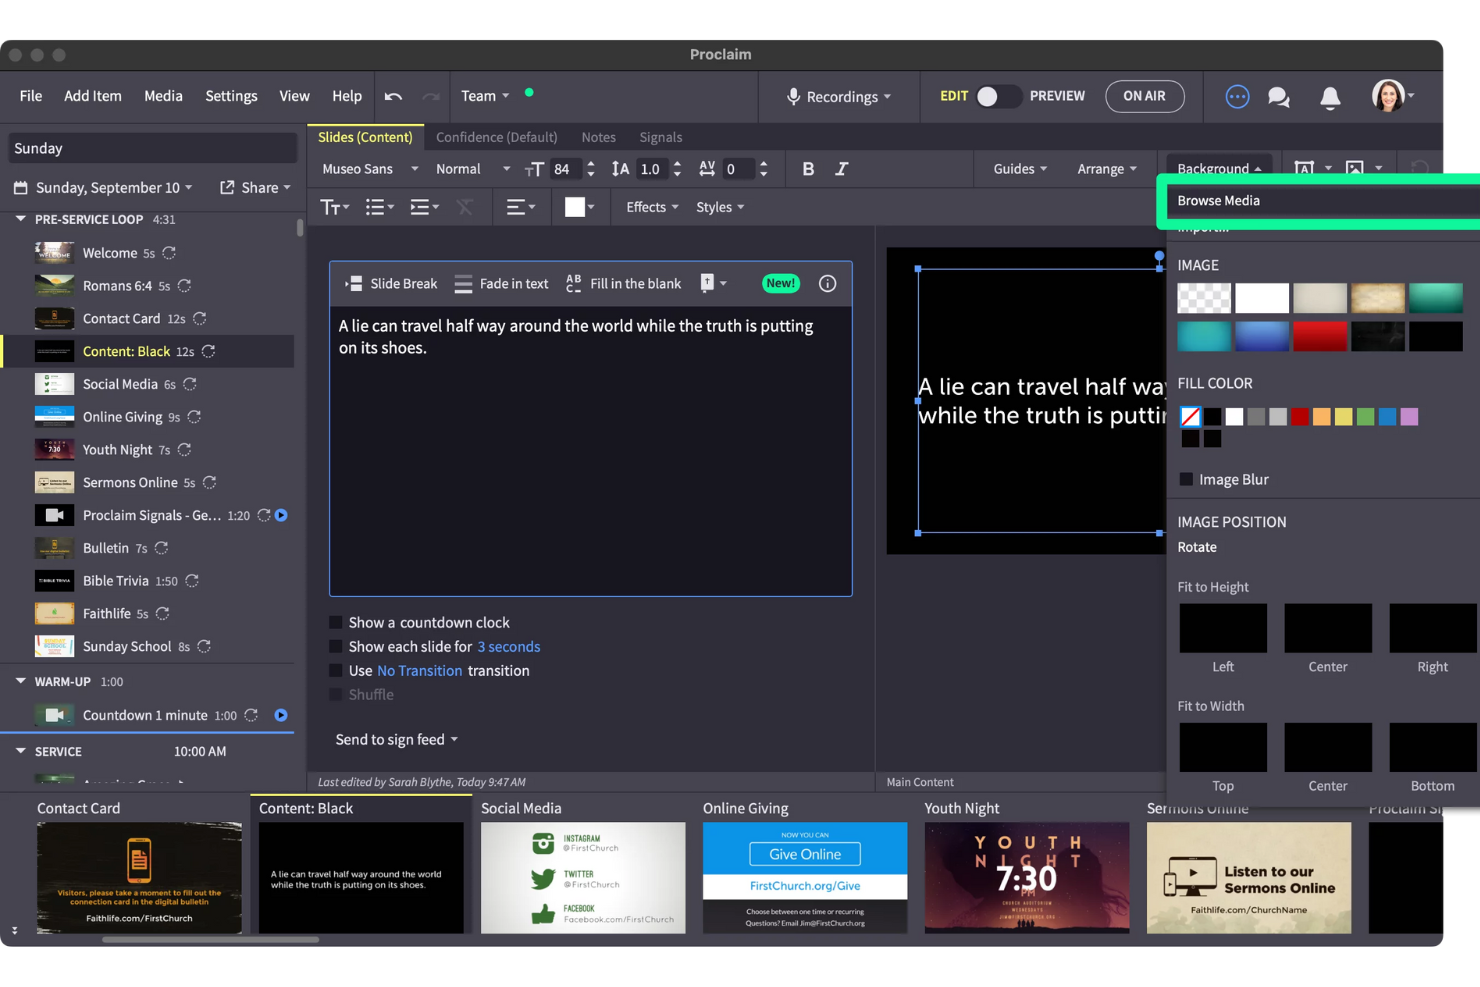Image resolution: width=1480 pixels, height=987 pixels.
Task: Click the play icon on Proclaim Signals row
Action: click(281, 516)
